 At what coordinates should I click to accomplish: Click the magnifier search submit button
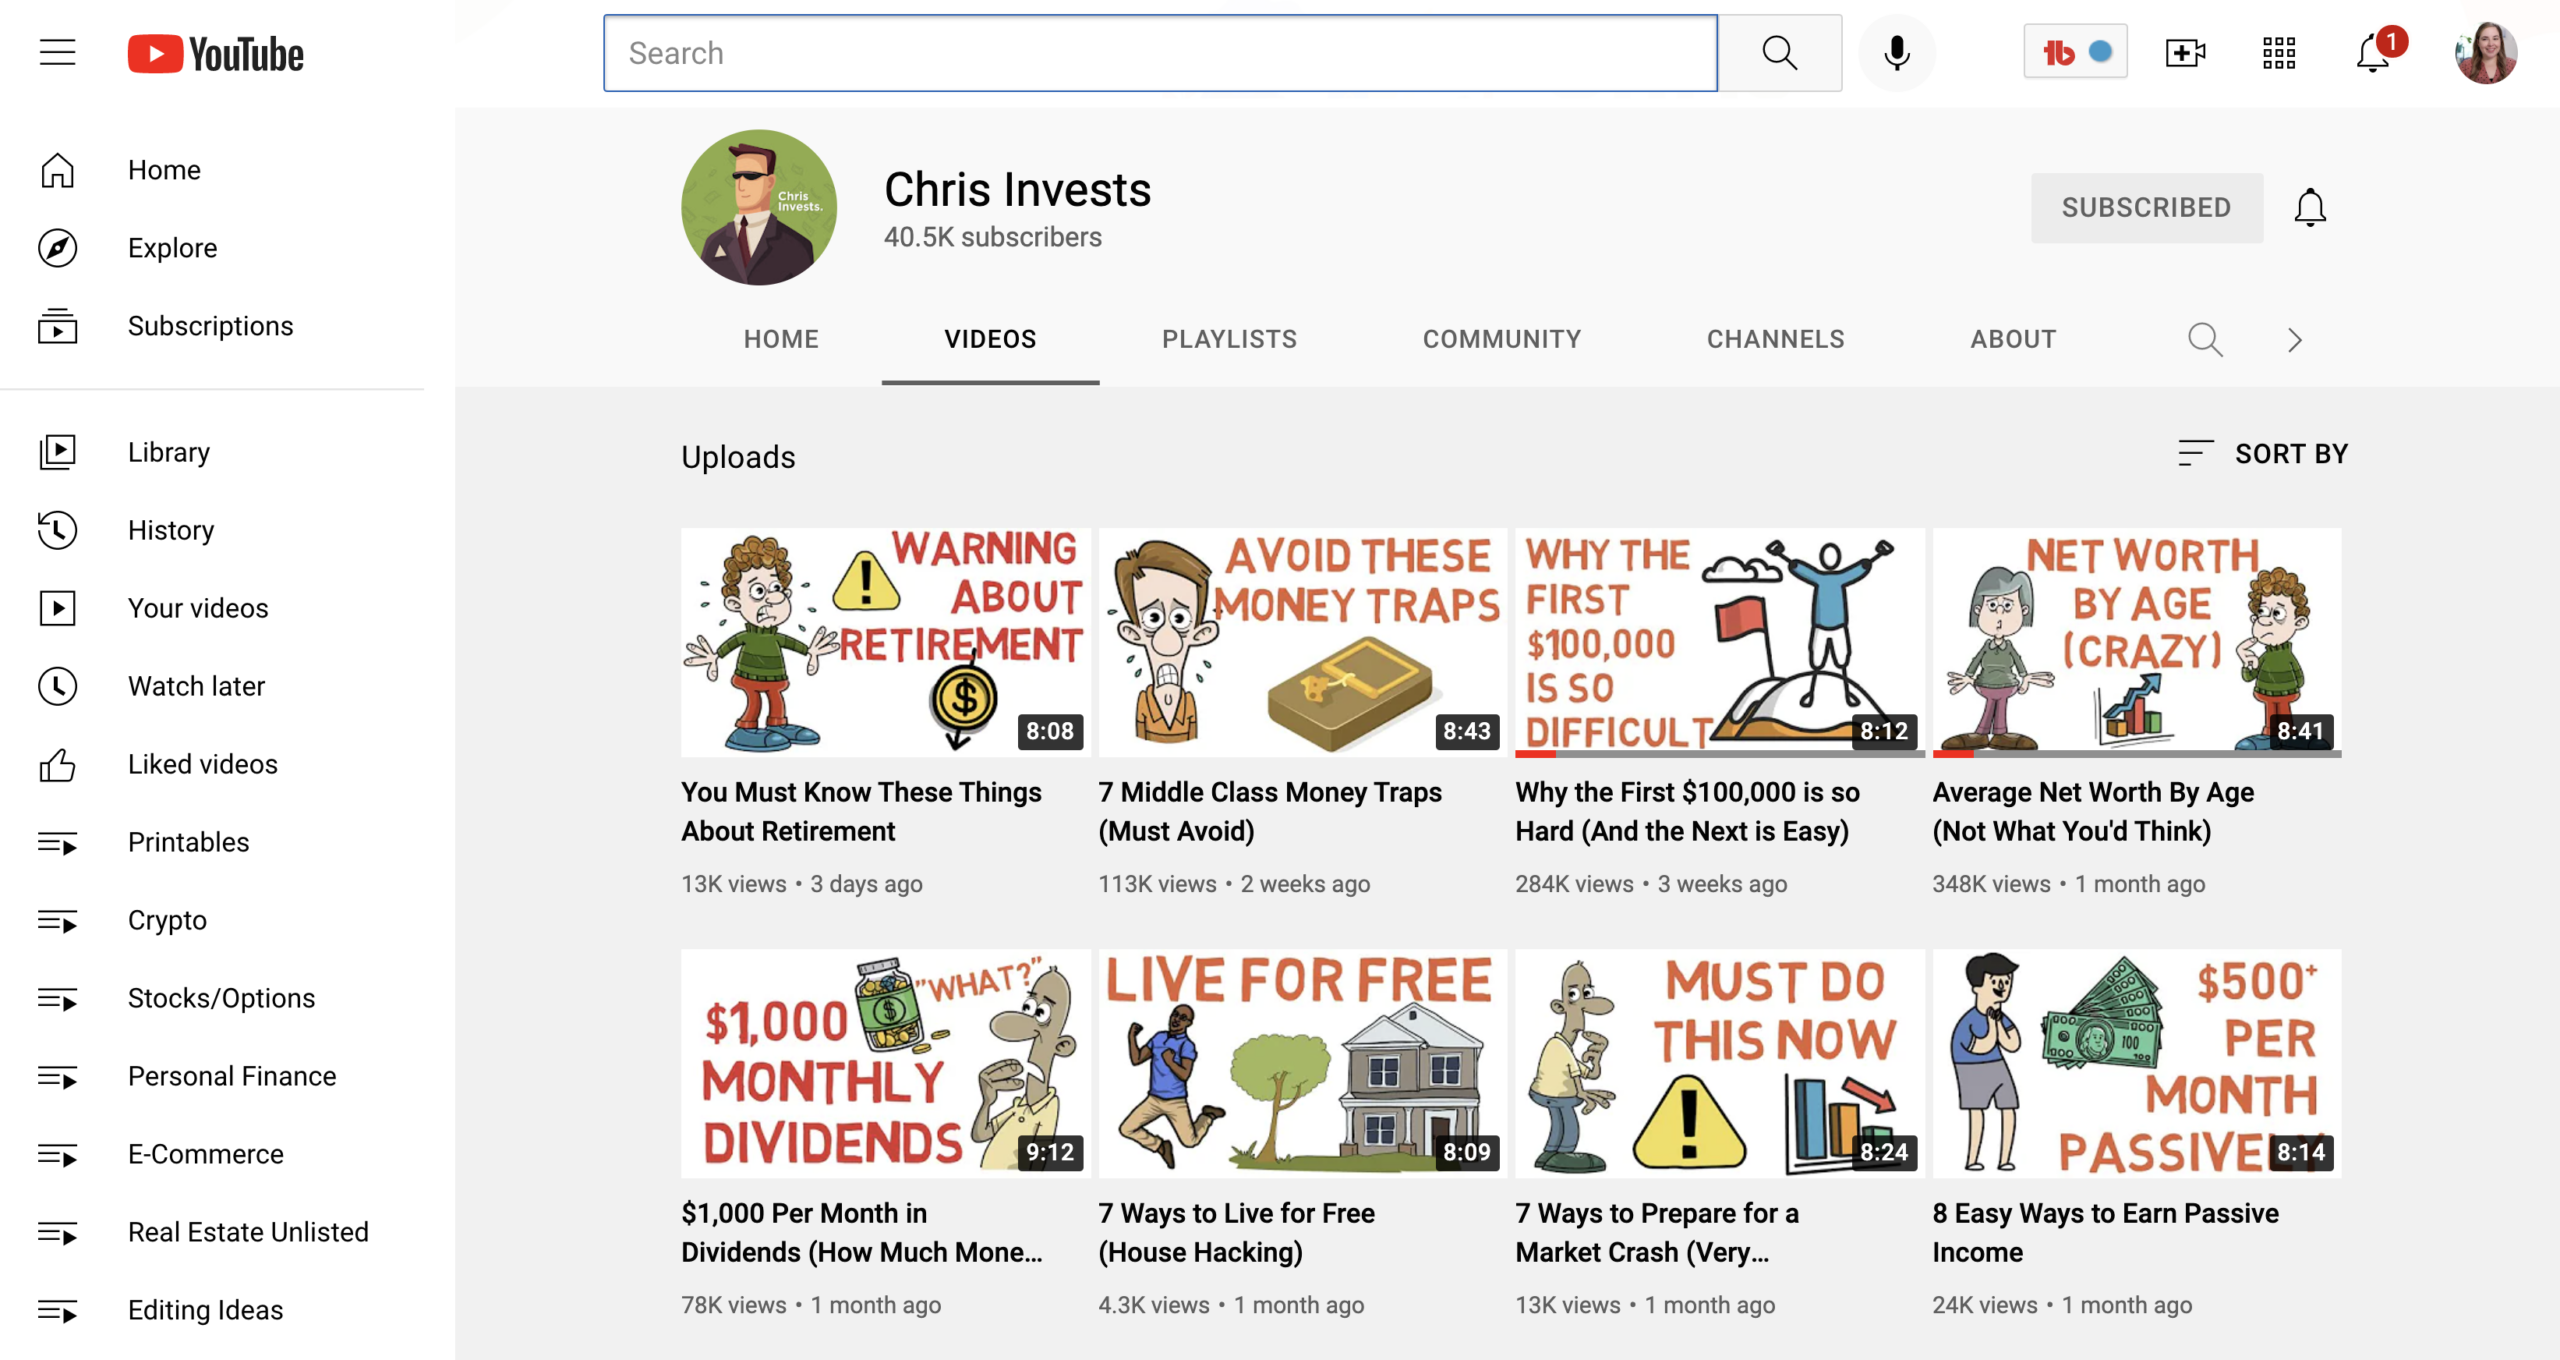point(1780,53)
